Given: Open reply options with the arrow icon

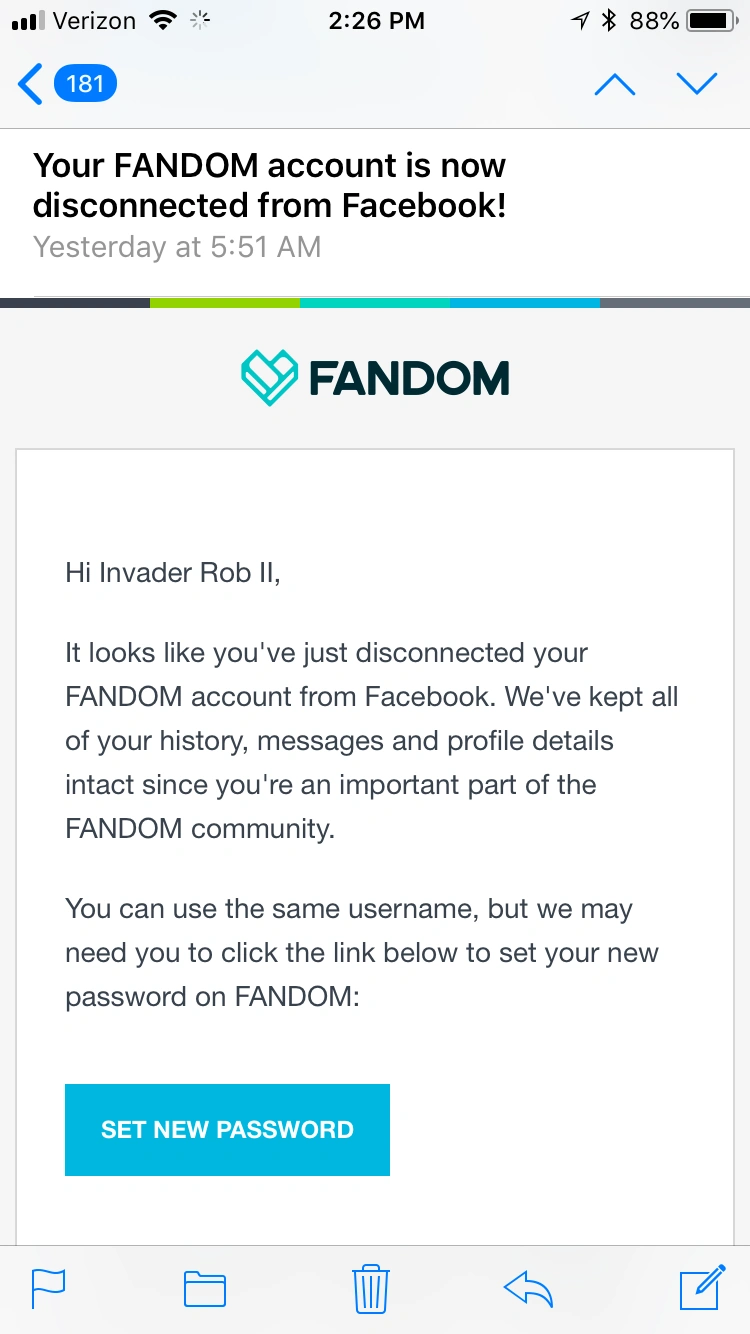Looking at the screenshot, I should tap(529, 1288).
